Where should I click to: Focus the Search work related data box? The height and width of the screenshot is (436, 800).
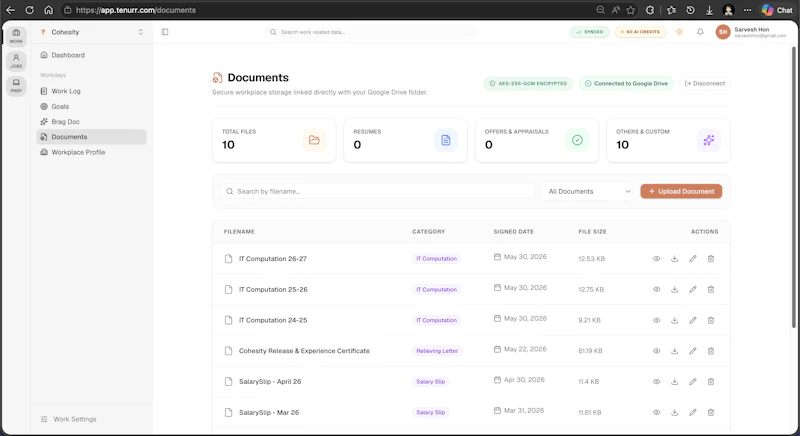371,32
